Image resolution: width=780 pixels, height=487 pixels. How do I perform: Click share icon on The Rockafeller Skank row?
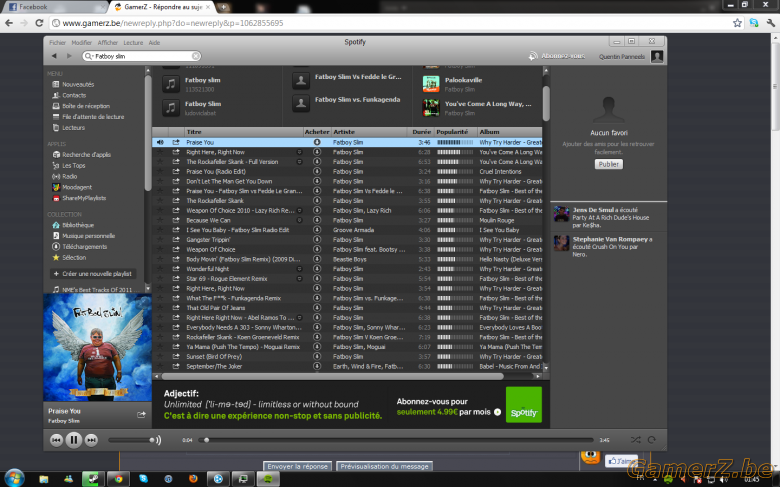(x=176, y=201)
